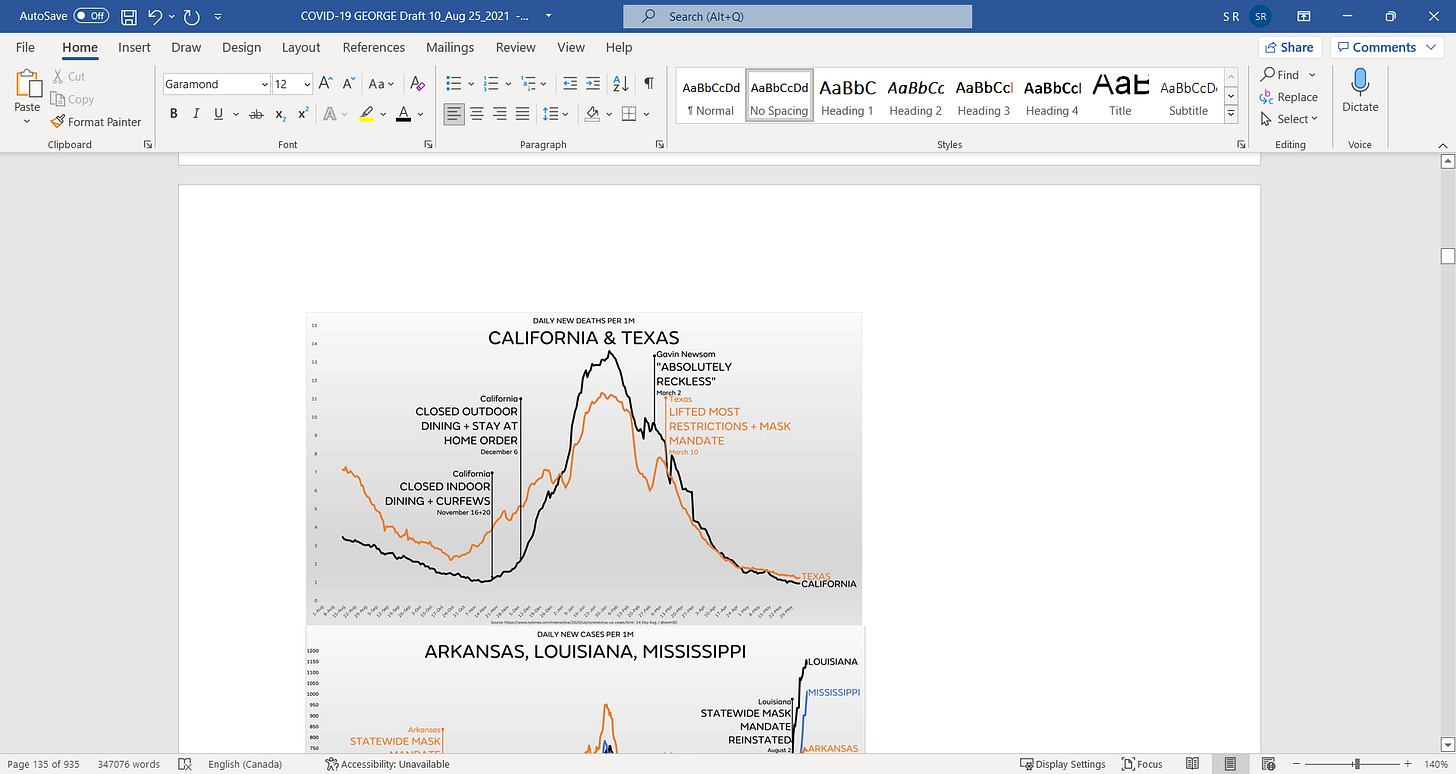Apply Italic formatting
The width and height of the screenshot is (1456, 774).
pyautogui.click(x=197, y=114)
